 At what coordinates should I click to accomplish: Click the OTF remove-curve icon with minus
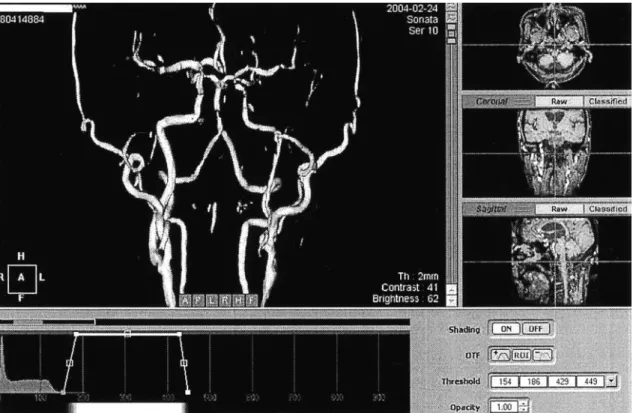[542, 355]
